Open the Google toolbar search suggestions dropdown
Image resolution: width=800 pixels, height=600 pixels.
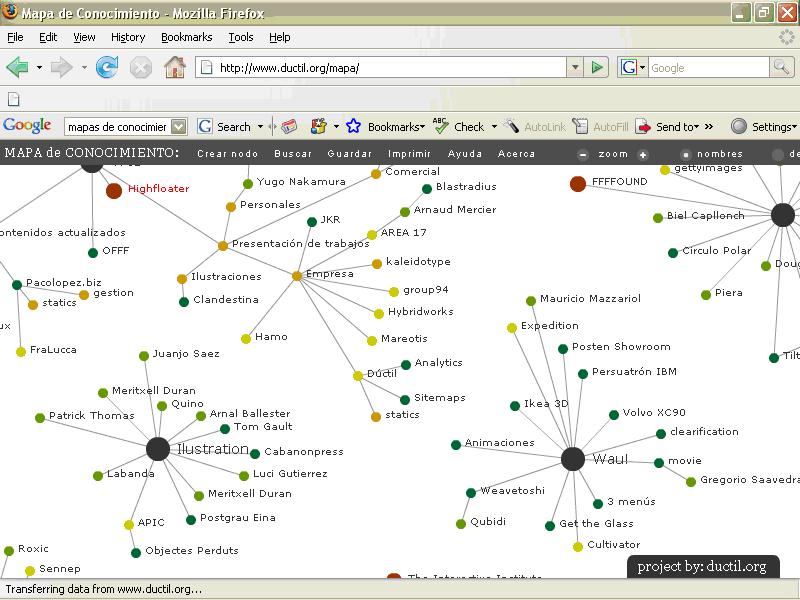(179, 127)
